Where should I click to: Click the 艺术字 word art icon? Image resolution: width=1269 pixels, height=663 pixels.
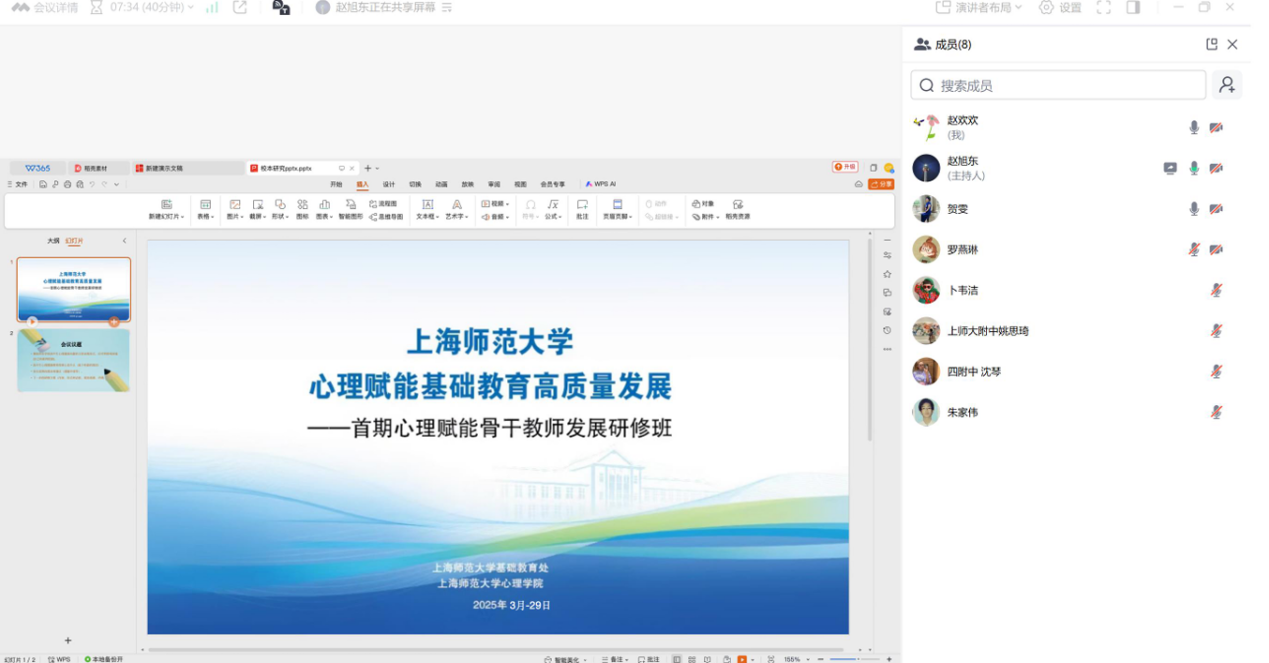click(x=456, y=208)
